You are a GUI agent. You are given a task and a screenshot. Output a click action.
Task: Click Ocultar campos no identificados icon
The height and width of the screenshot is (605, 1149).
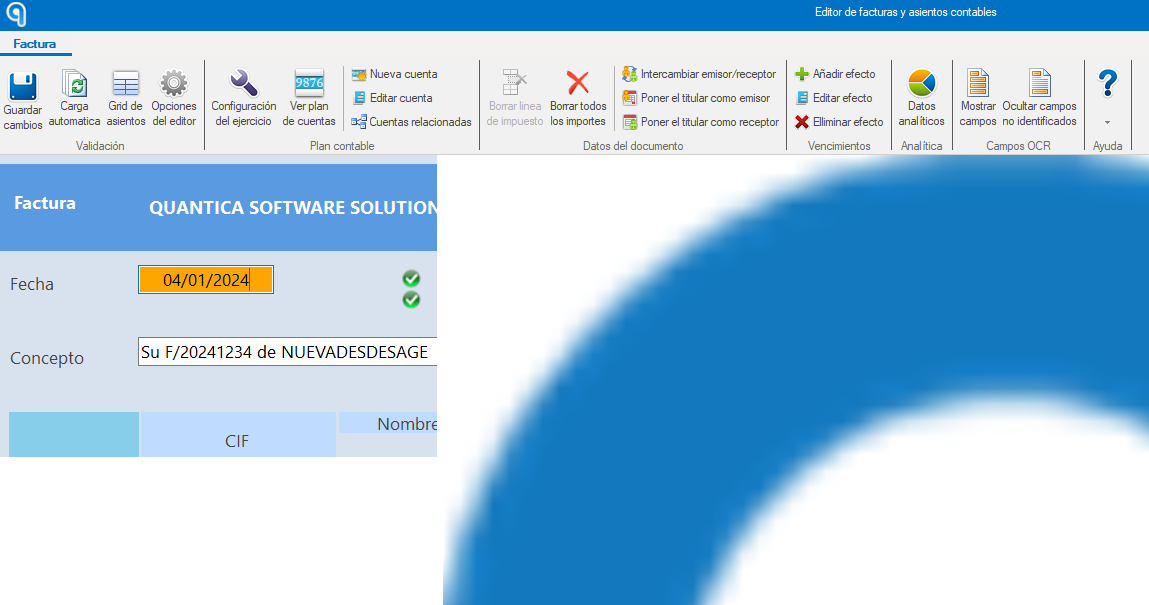pyautogui.click(x=1039, y=83)
